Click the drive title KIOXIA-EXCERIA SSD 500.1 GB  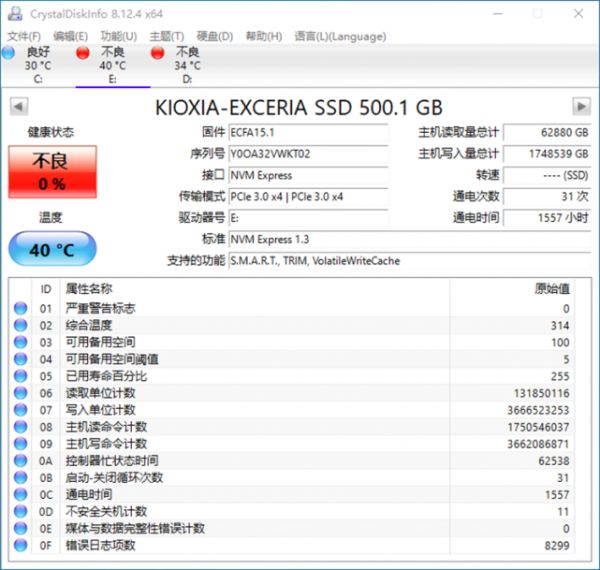pyautogui.click(x=299, y=107)
